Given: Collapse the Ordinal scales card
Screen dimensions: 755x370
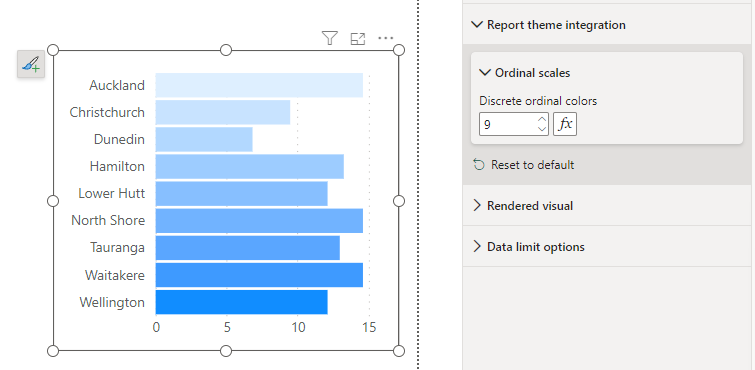Looking at the screenshot, I should 484,73.
